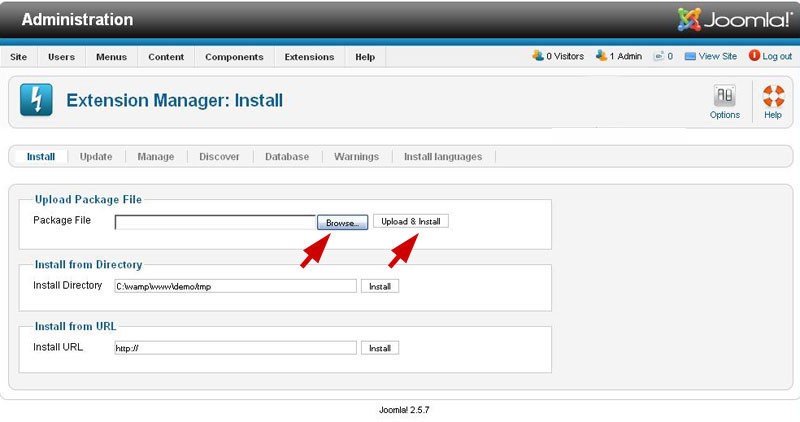This screenshot has width=800, height=422.
Task: Click the Upload & Install button
Action: [411, 221]
